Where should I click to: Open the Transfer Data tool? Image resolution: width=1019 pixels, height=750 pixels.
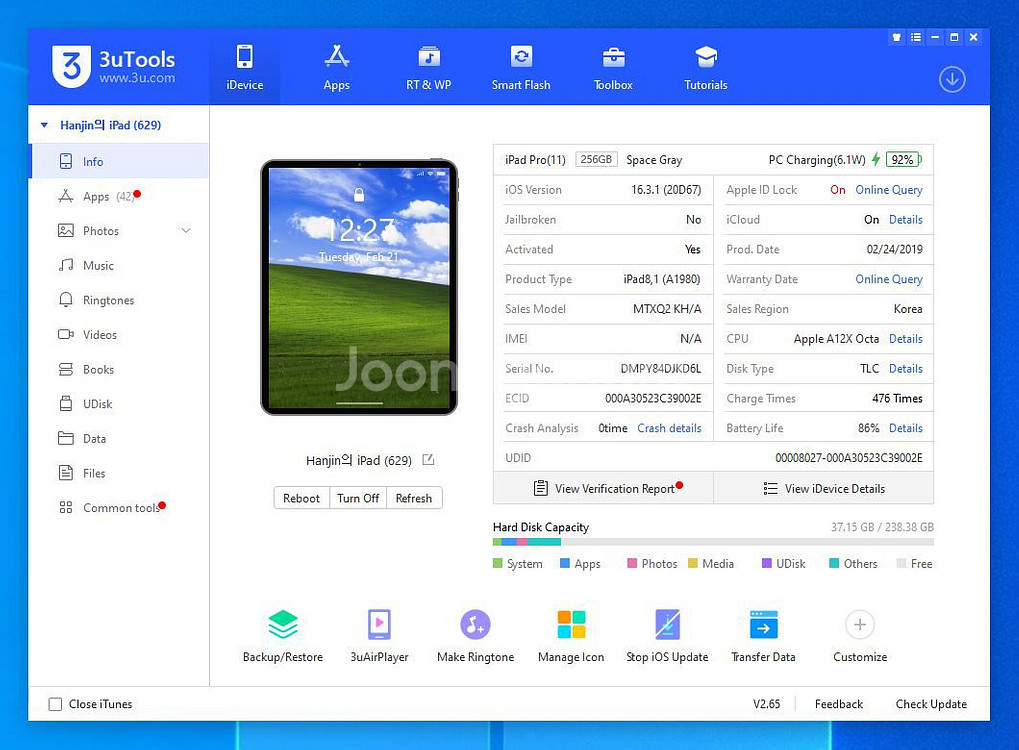[762, 633]
